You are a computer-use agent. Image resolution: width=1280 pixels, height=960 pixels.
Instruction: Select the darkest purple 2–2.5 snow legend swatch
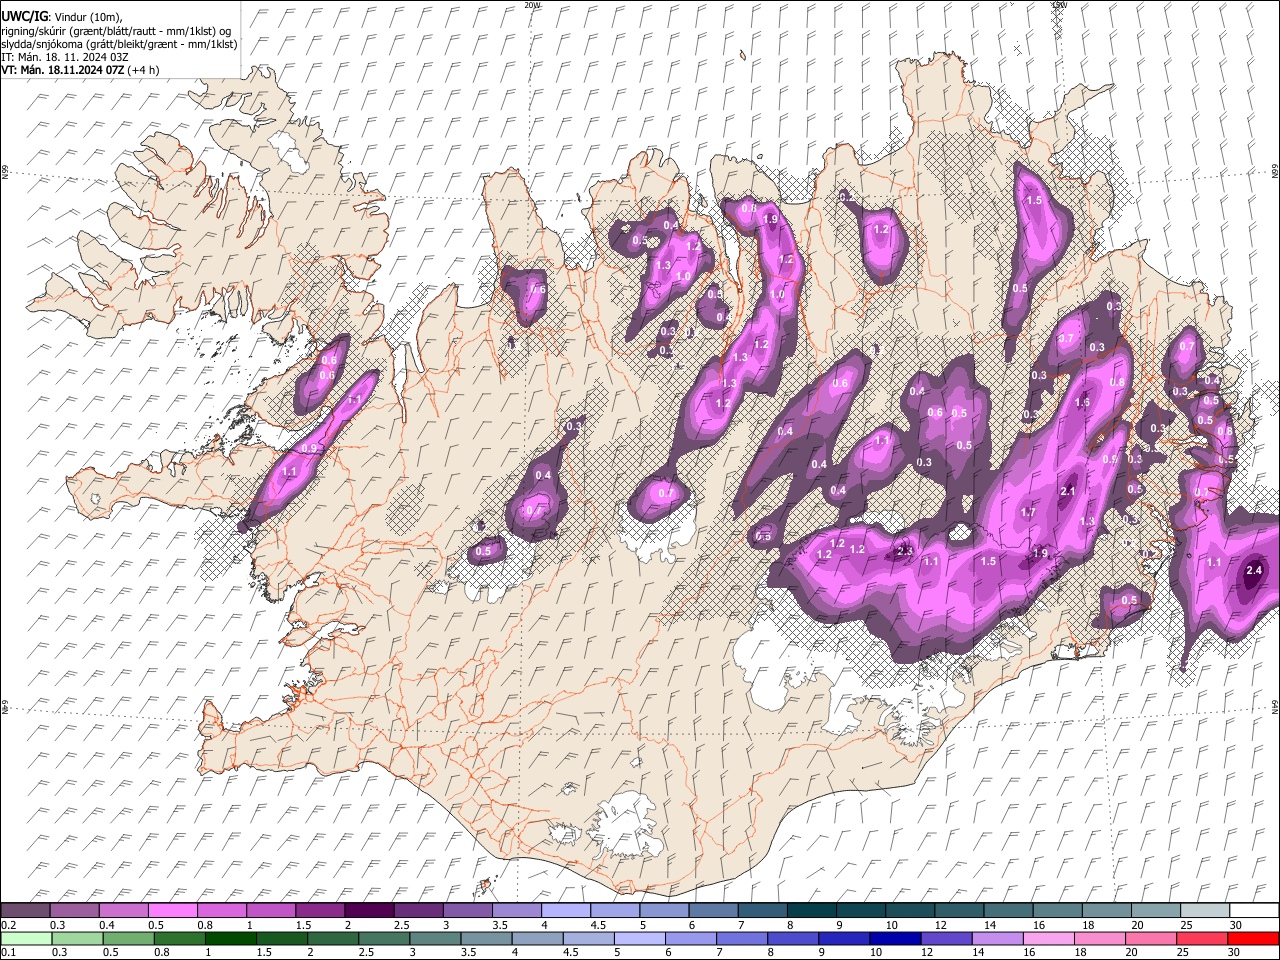369,911
